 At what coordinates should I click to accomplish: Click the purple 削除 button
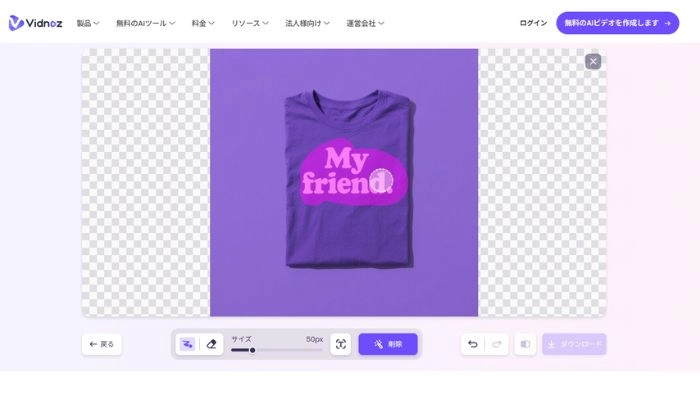pos(388,344)
